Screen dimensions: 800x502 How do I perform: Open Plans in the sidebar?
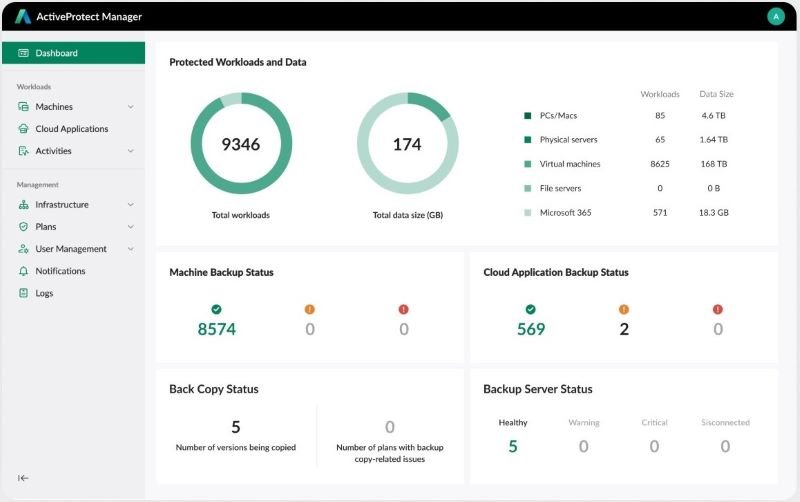coord(73,227)
